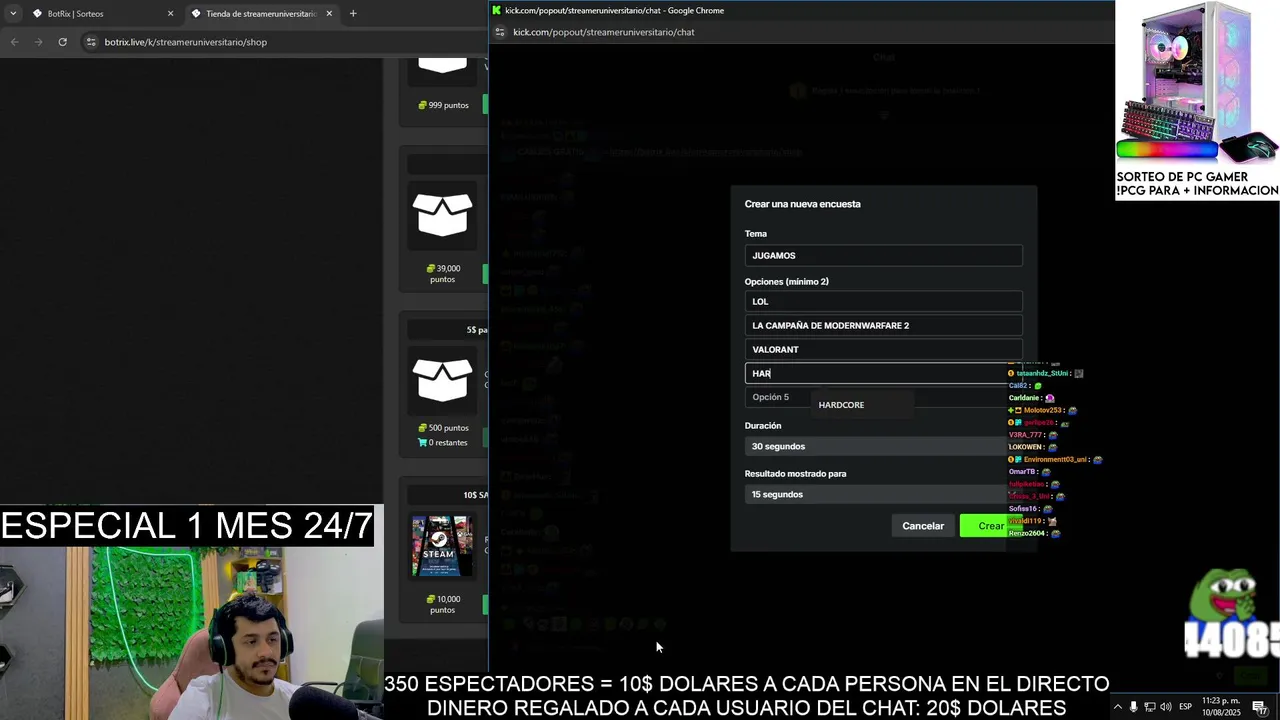
Task: Click username Environmentt03_uni in chat overlay
Action: pyautogui.click(x=1055, y=460)
